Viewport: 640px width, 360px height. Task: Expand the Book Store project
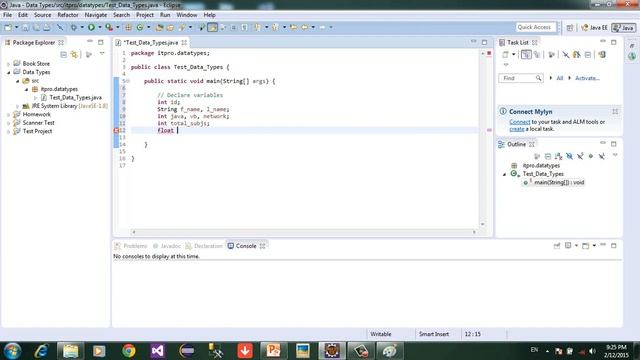[x=9, y=64]
